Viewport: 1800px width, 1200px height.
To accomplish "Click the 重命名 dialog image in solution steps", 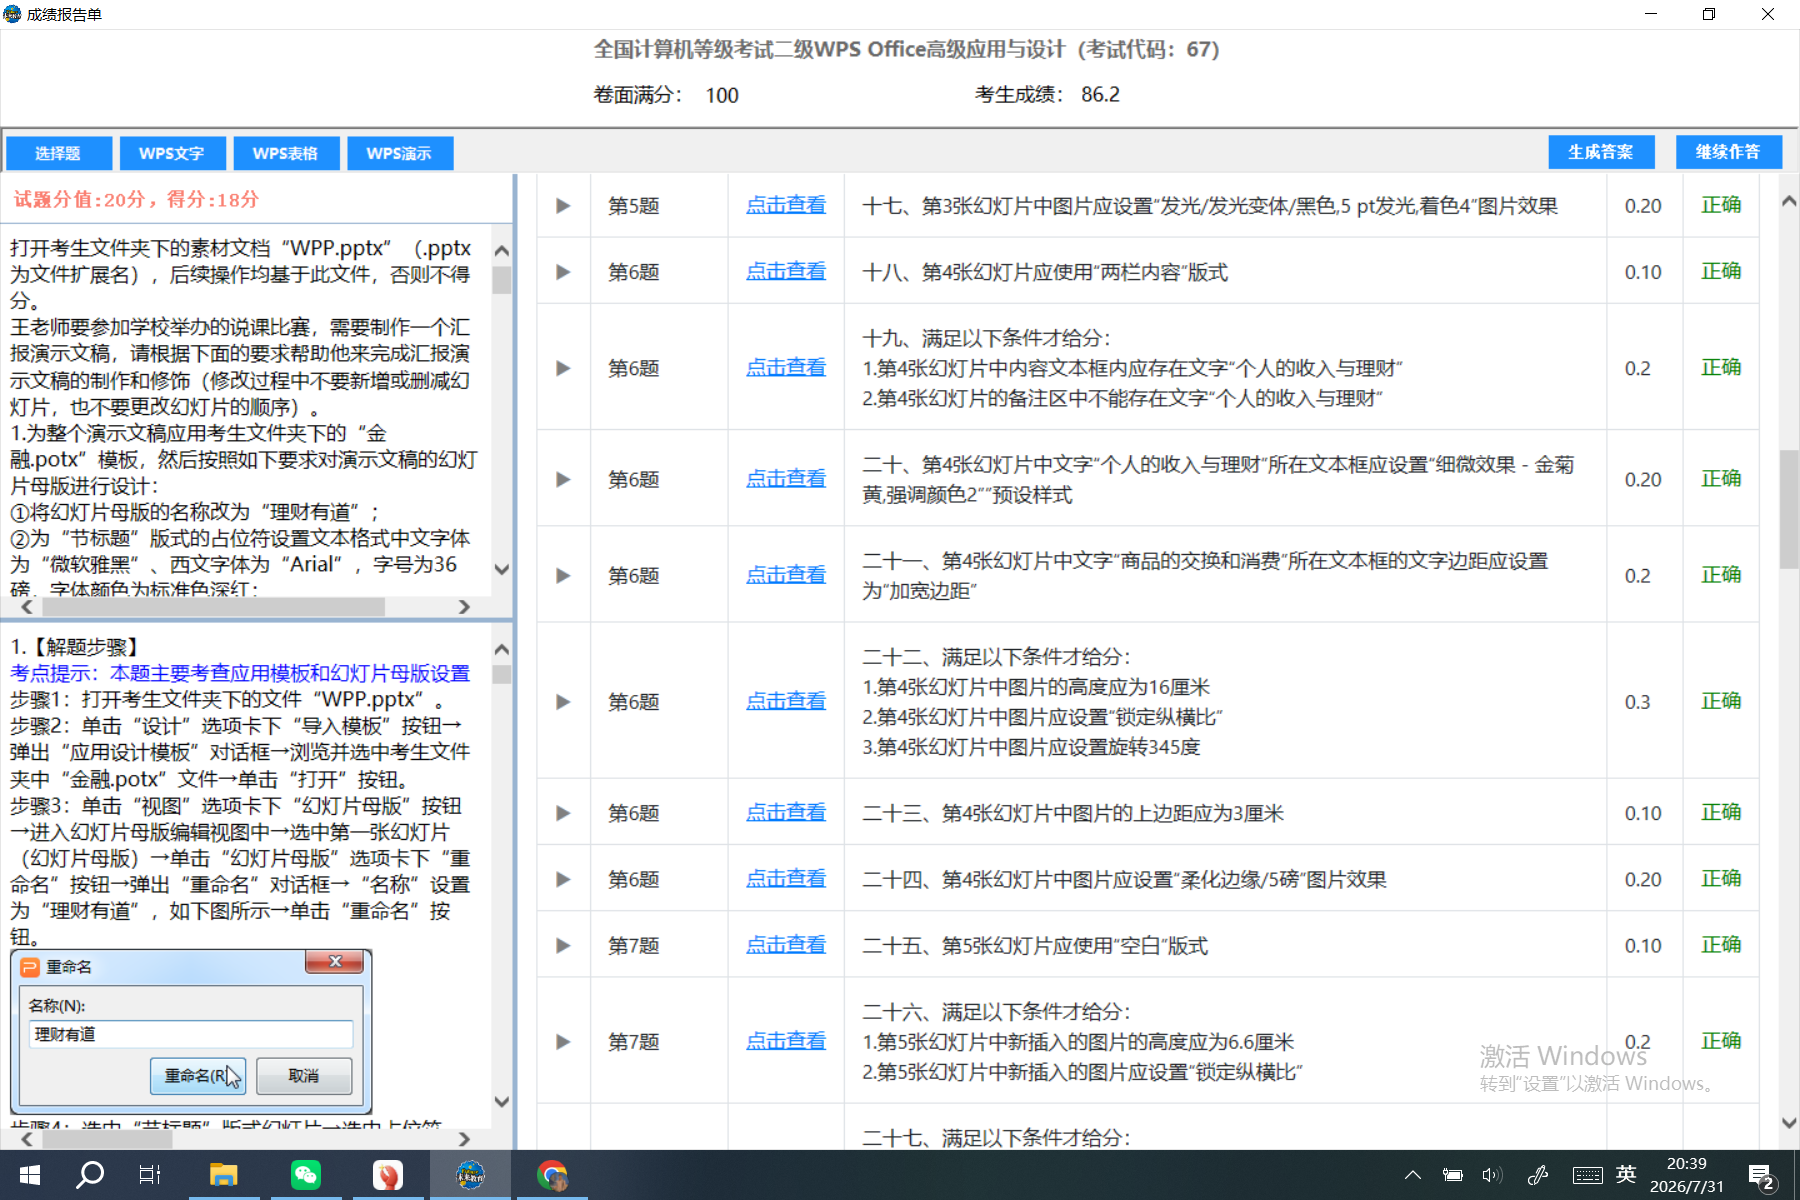I will [x=191, y=1031].
